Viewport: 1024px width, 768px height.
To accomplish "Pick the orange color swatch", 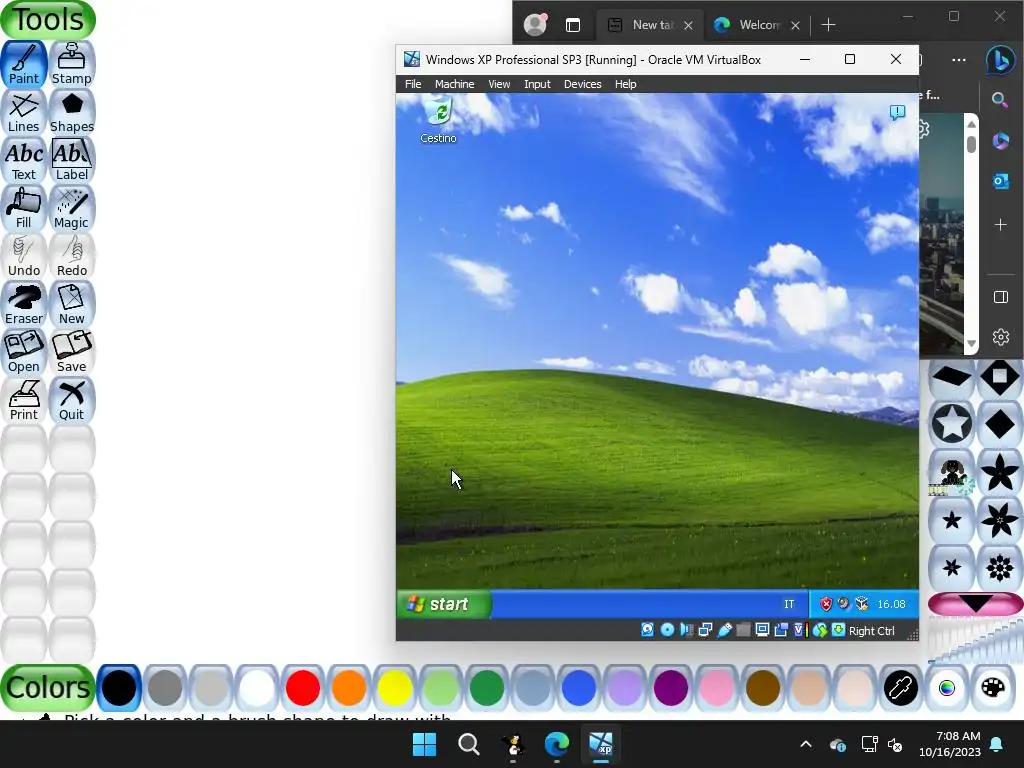I will [x=349, y=688].
